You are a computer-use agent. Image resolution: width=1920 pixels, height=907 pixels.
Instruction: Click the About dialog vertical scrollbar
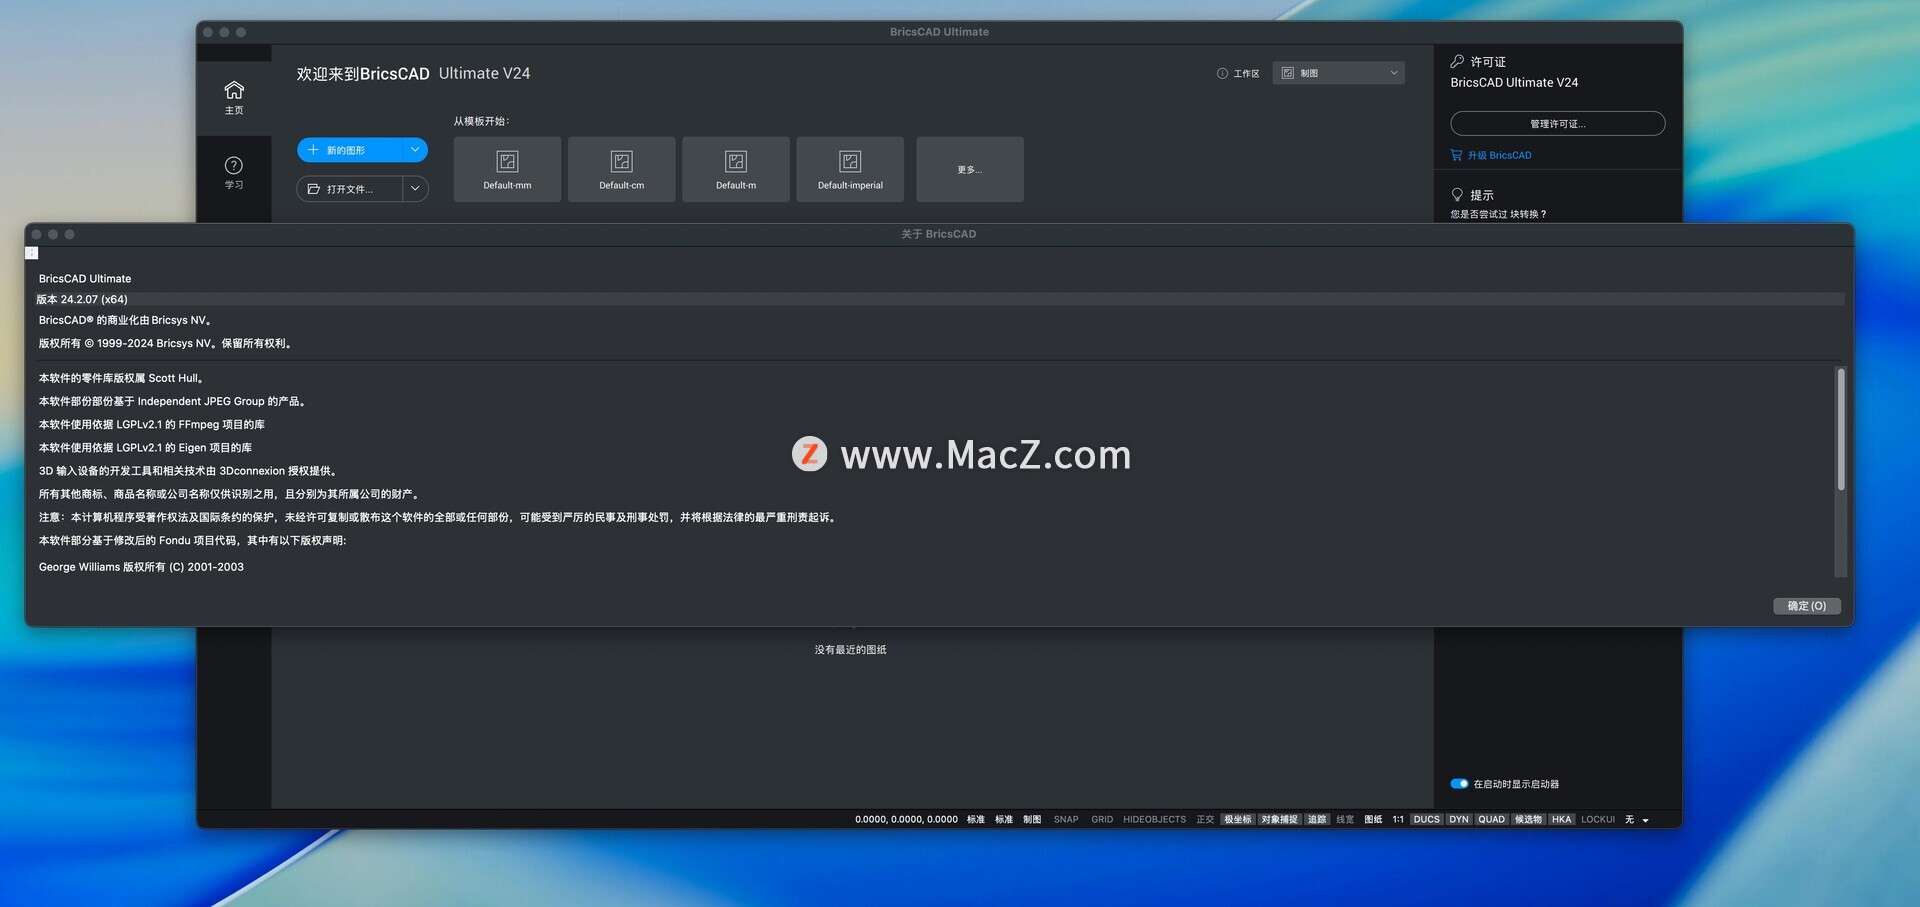[x=1840, y=430]
